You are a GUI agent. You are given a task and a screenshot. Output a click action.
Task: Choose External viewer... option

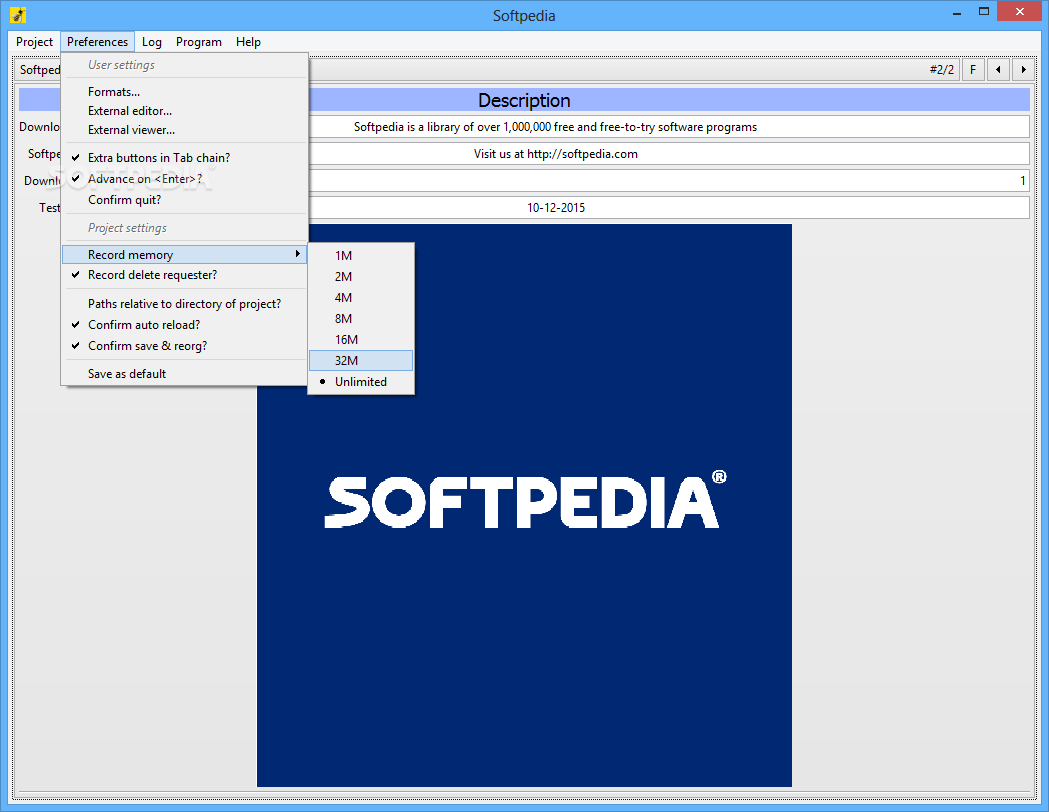coord(185,130)
